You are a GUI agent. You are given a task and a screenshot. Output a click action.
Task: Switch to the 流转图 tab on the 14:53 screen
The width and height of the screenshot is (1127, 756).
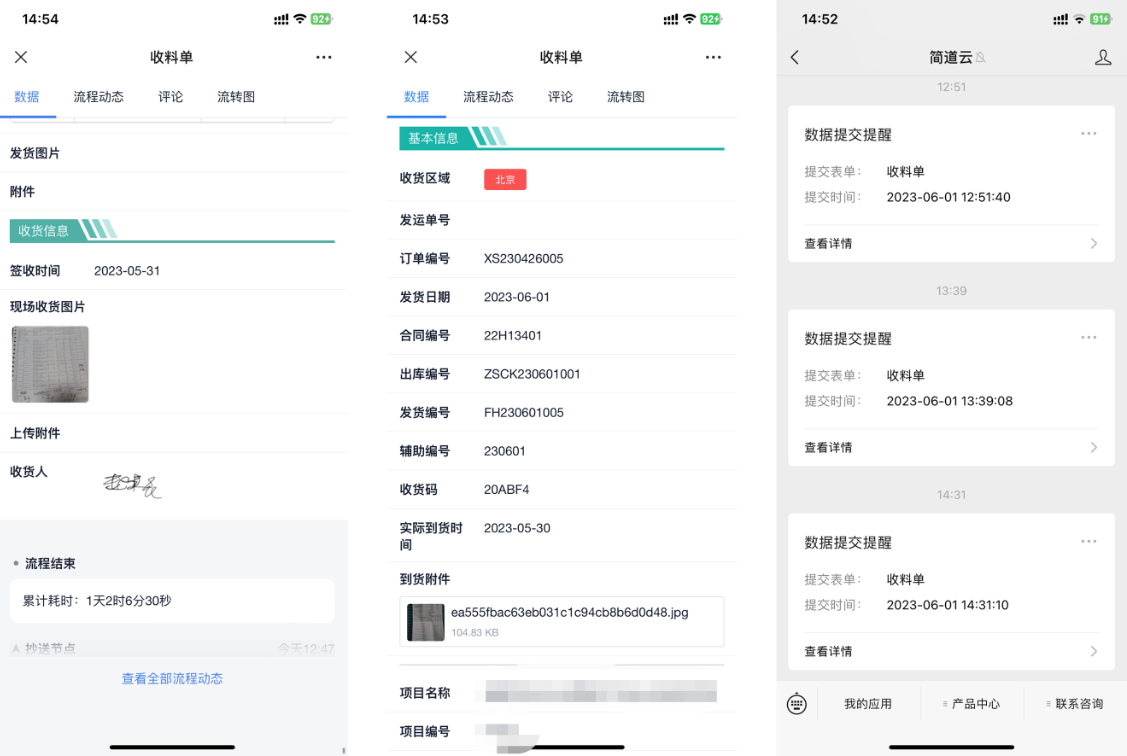click(x=625, y=97)
